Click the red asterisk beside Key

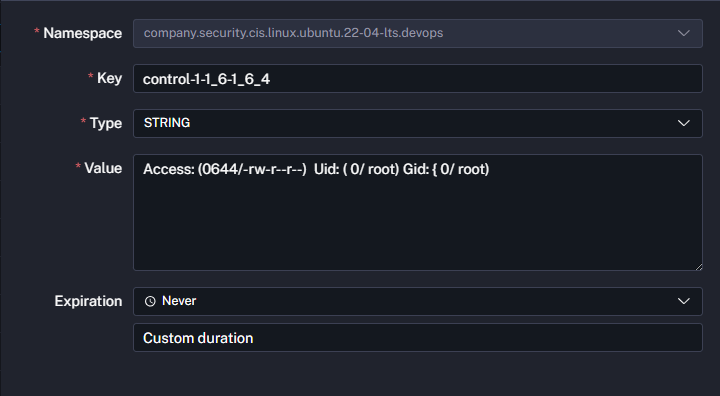(90, 76)
